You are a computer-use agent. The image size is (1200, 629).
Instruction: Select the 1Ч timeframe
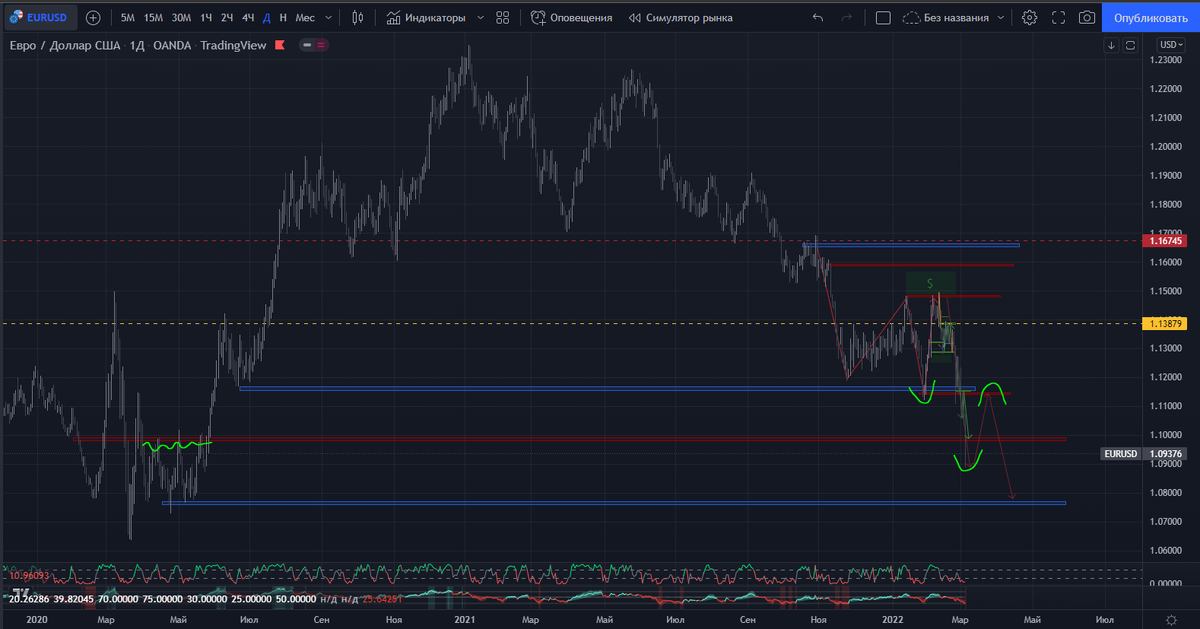click(x=205, y=17)
